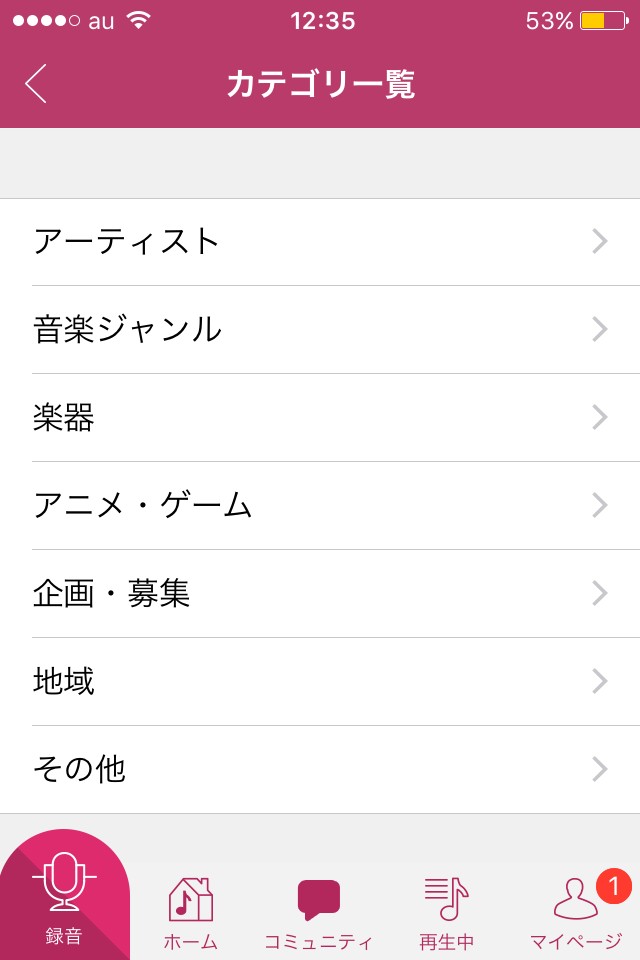Tap the 録音 label
640x960 pixels.
pyautogui.click(x=64, y=937)
